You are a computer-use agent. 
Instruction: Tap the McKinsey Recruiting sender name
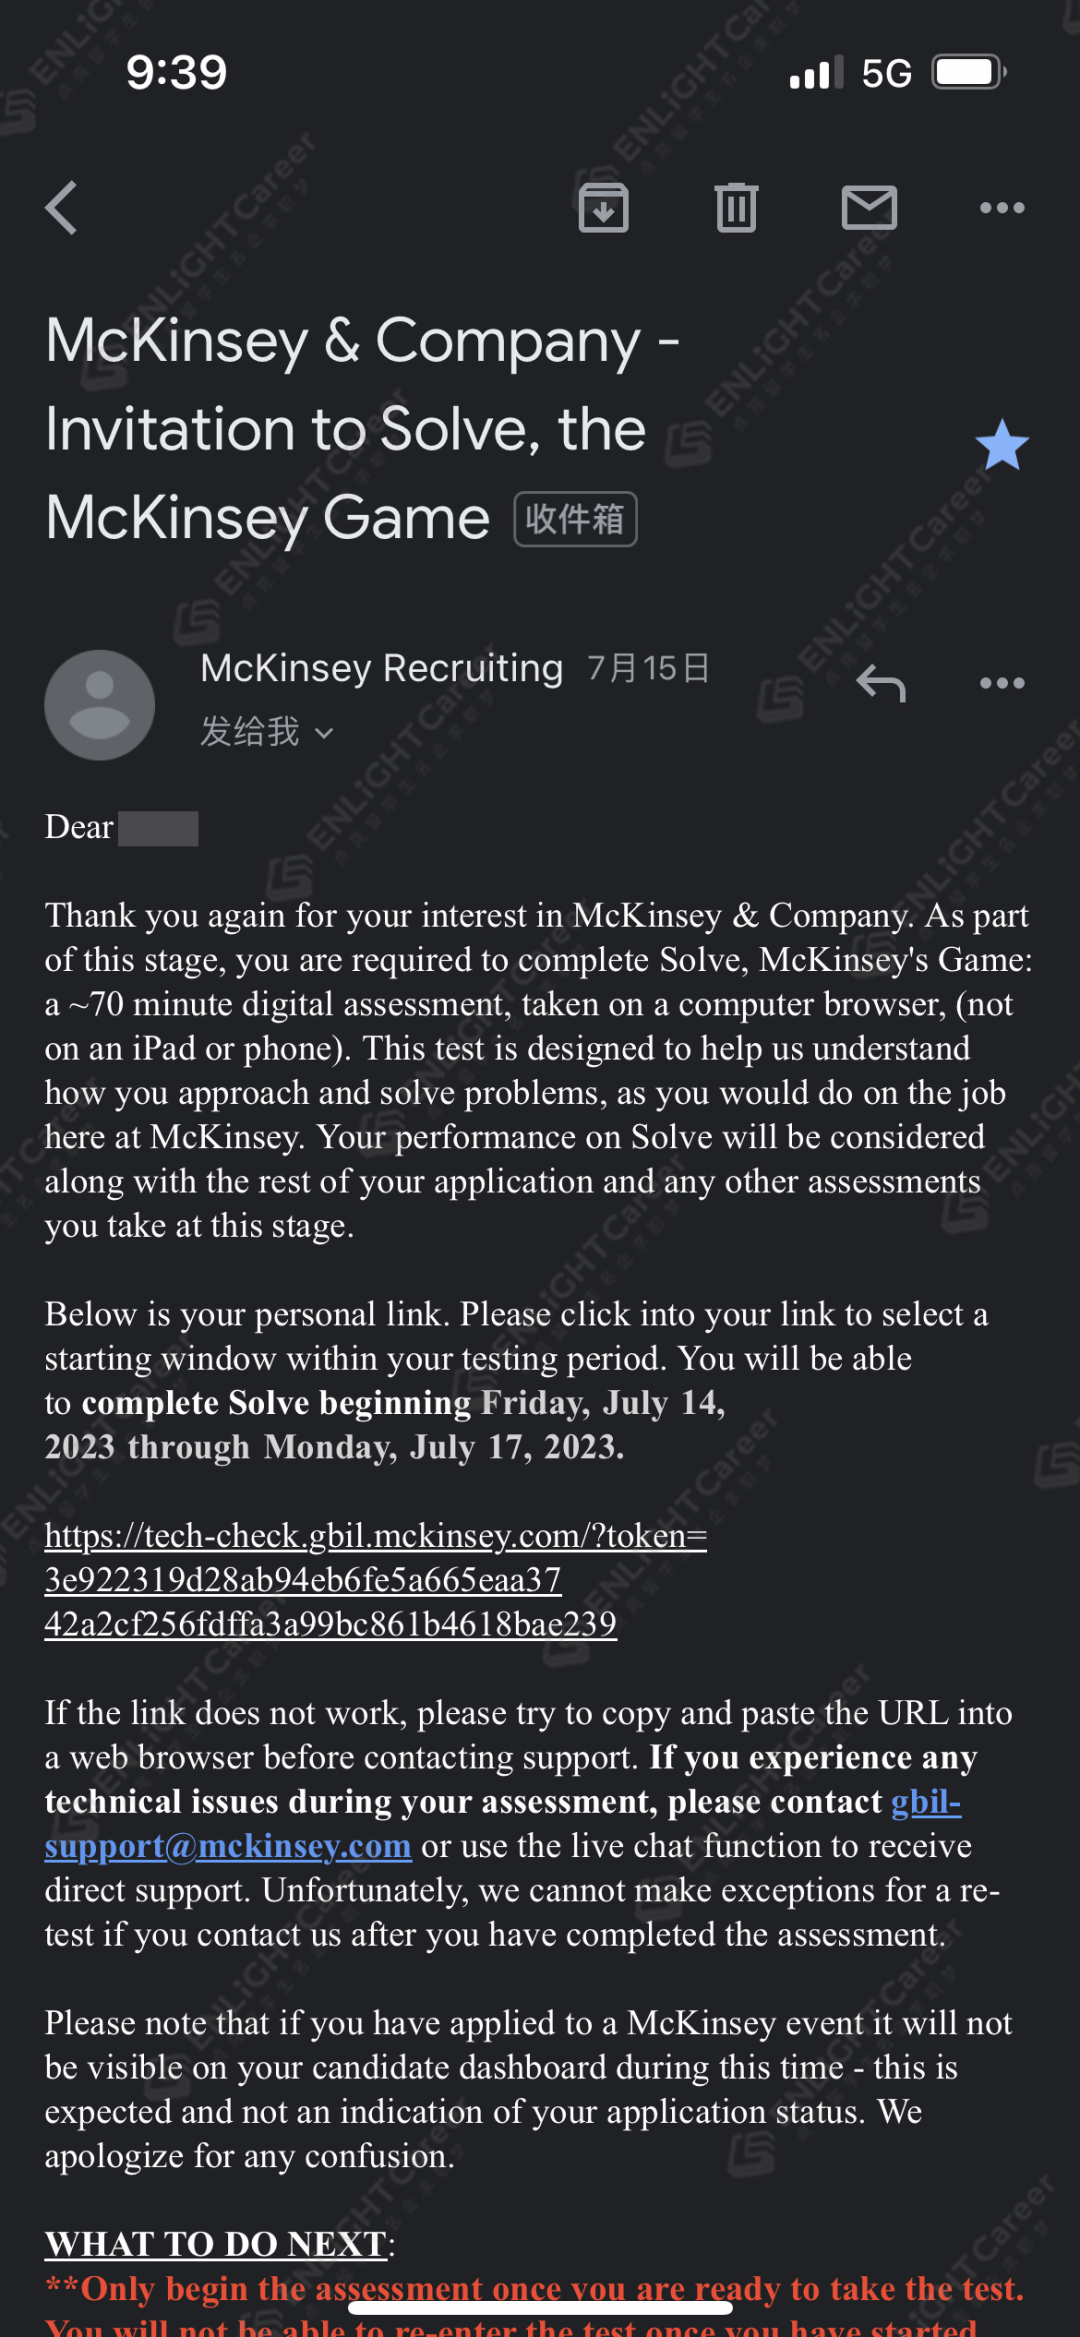[382, 667]
